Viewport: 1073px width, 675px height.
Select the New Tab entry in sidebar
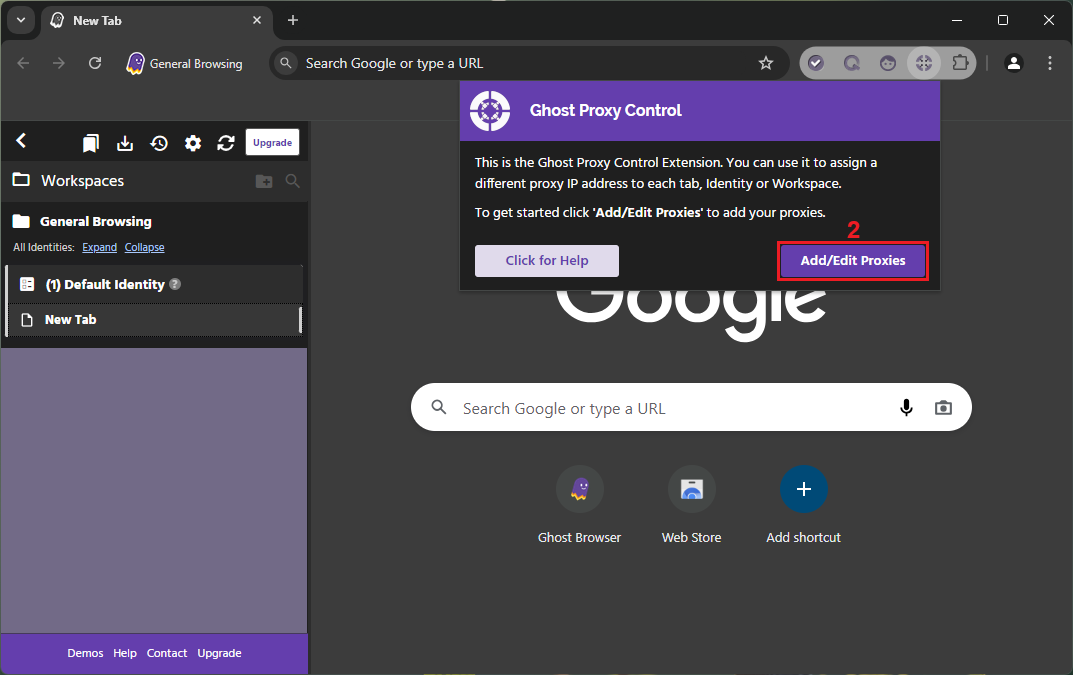pyautogui.click(x=154, y=320)
